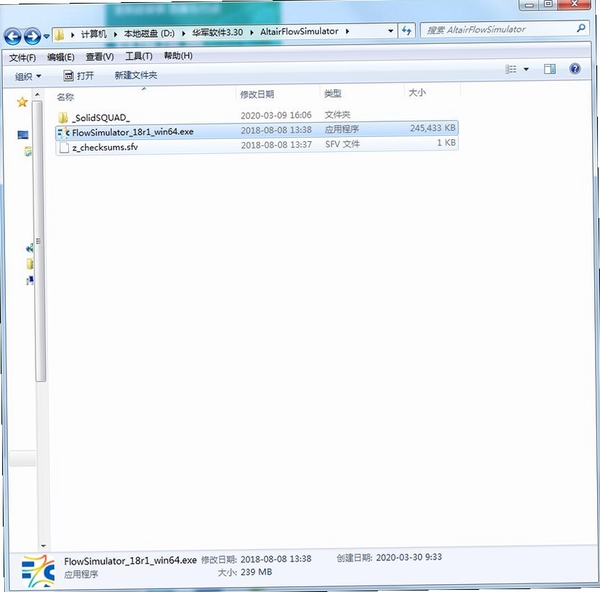Click the 本地磁盘 (D:) breadcrumb
Viewport: 600px width, 592px height.
[149, 33]
